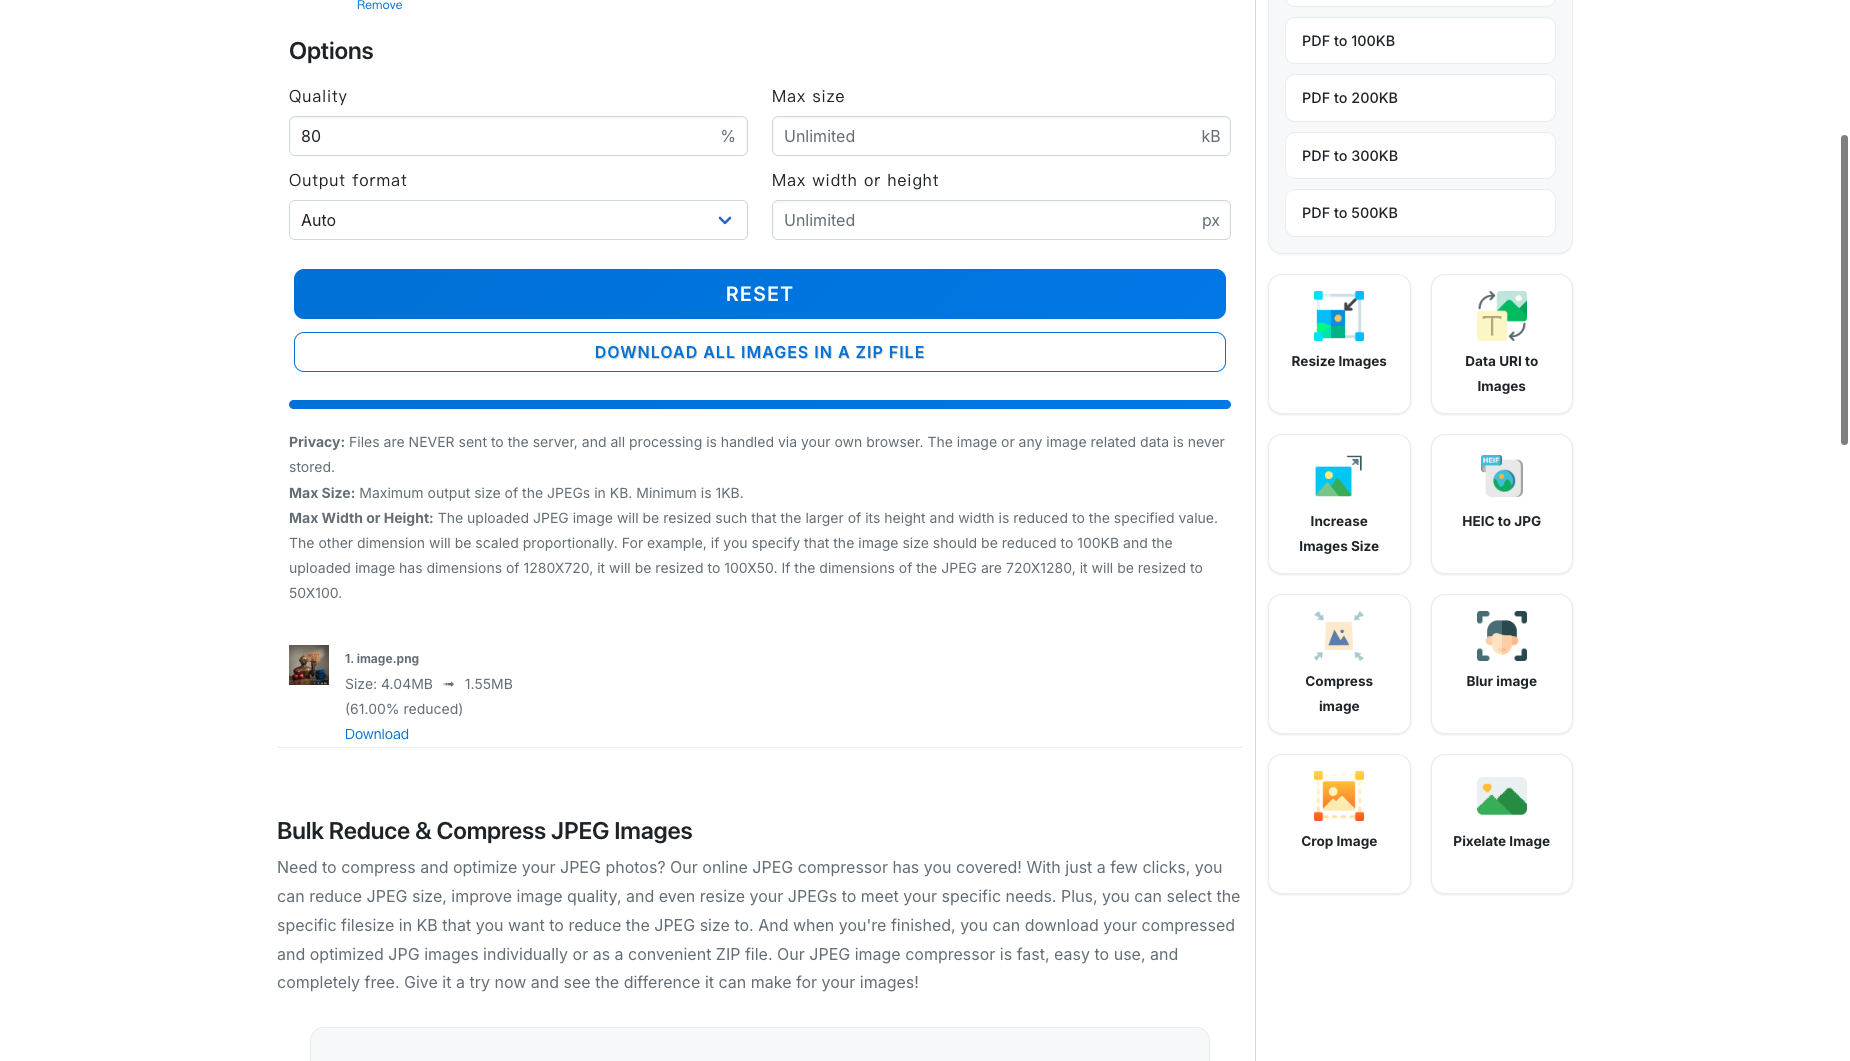Click the image.png thumbnail preview

pyautogui.click(x=309, y=665)
